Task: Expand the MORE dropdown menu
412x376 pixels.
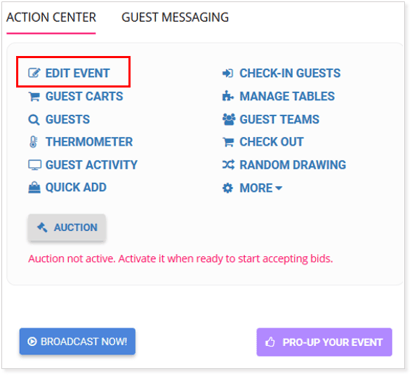Action: (x=261, y=188)
